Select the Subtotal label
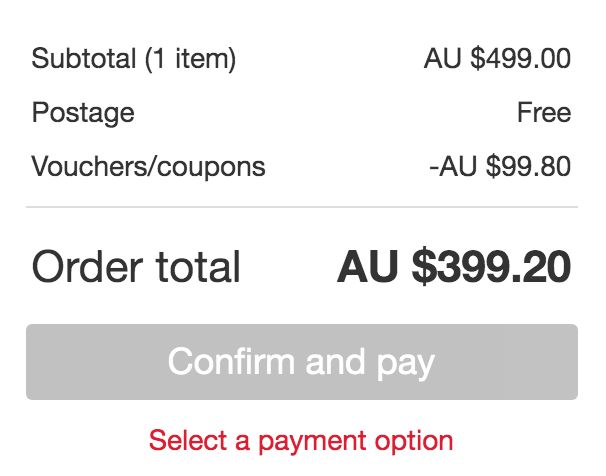606x476 pixels. point(83,59)
